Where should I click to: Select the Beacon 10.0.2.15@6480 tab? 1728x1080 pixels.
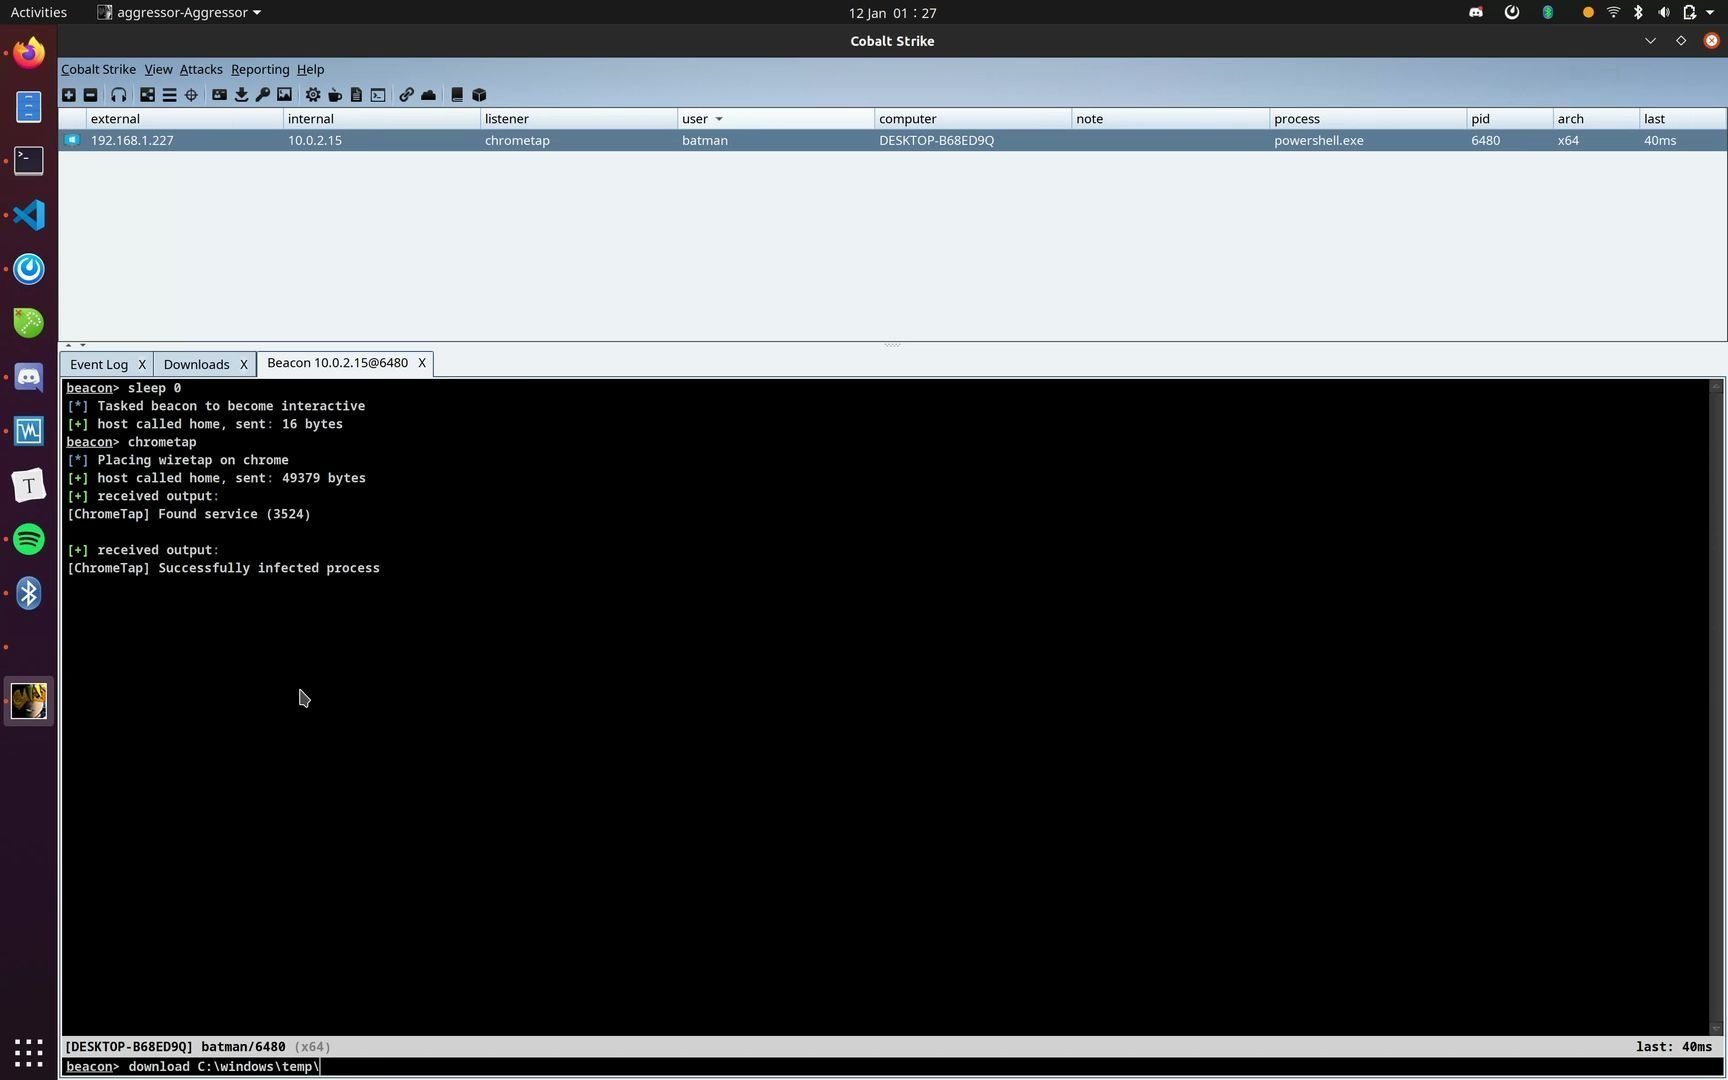point(337,363)
